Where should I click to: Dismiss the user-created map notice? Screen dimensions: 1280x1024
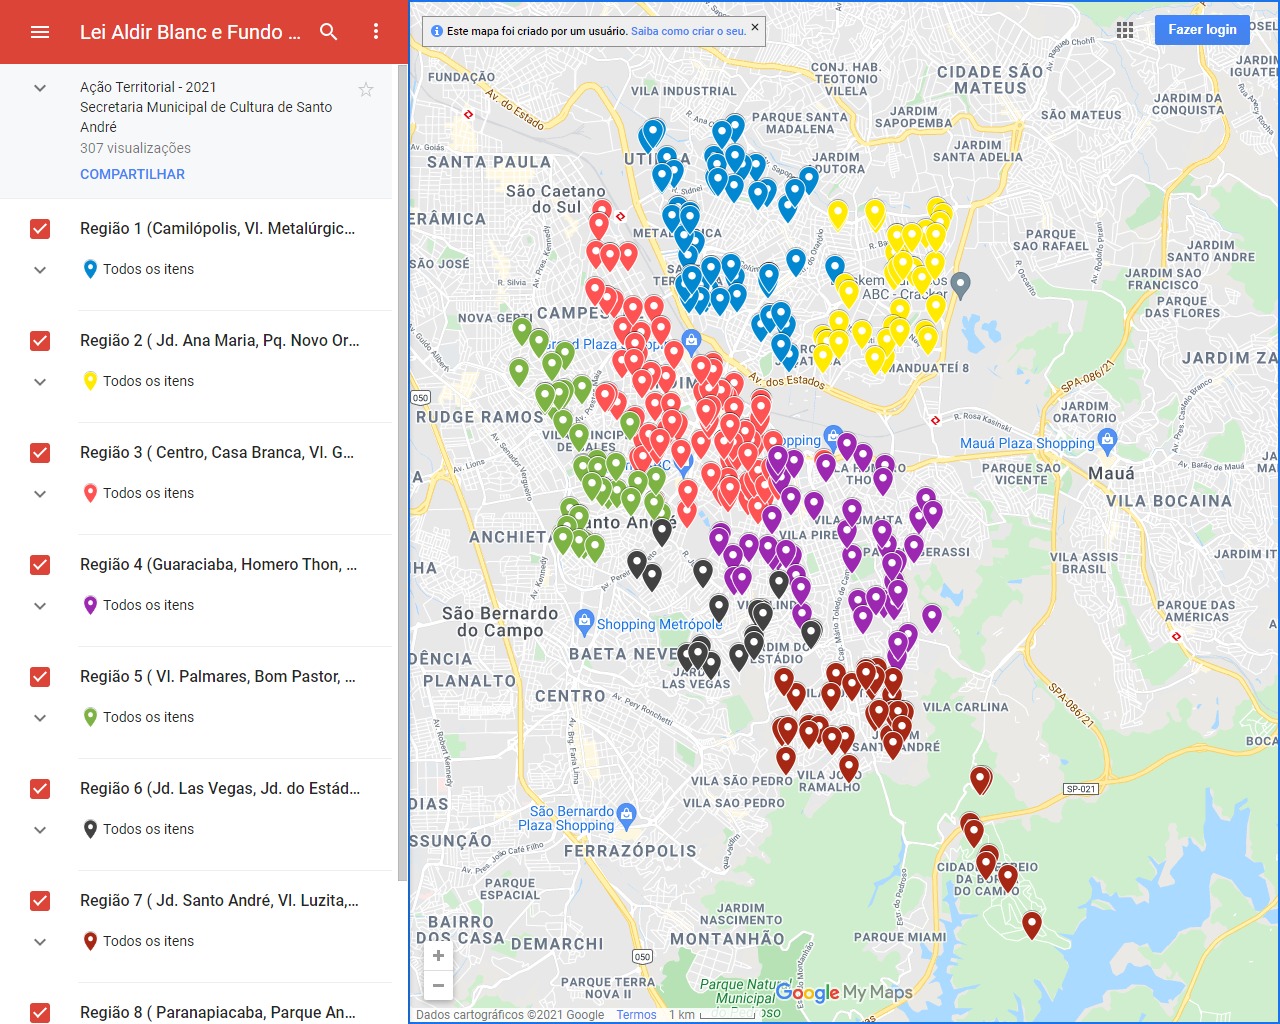tap(755, 27)
